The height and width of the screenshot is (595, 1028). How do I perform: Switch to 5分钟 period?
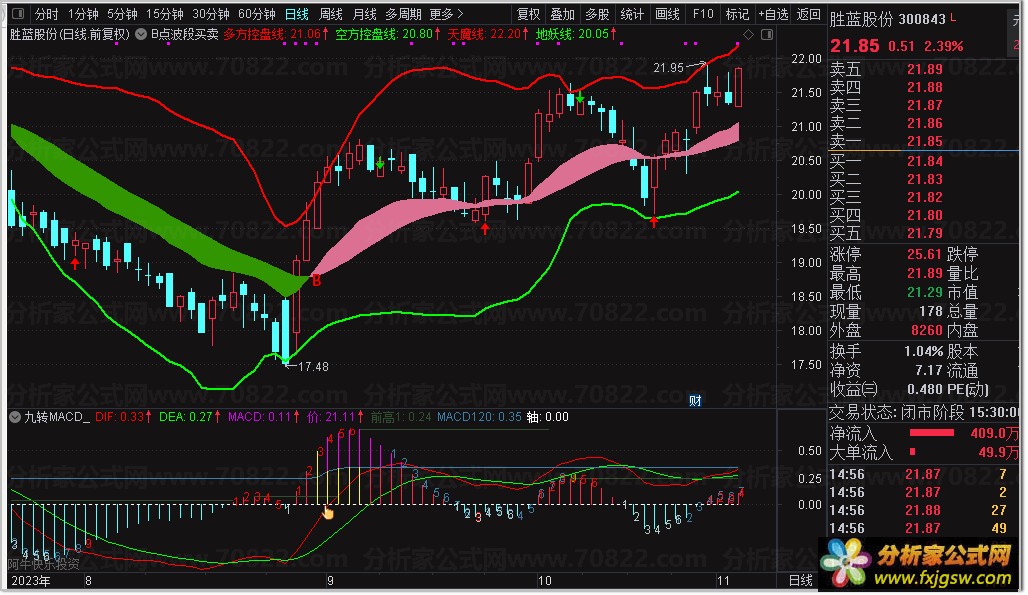click(122, 14)
